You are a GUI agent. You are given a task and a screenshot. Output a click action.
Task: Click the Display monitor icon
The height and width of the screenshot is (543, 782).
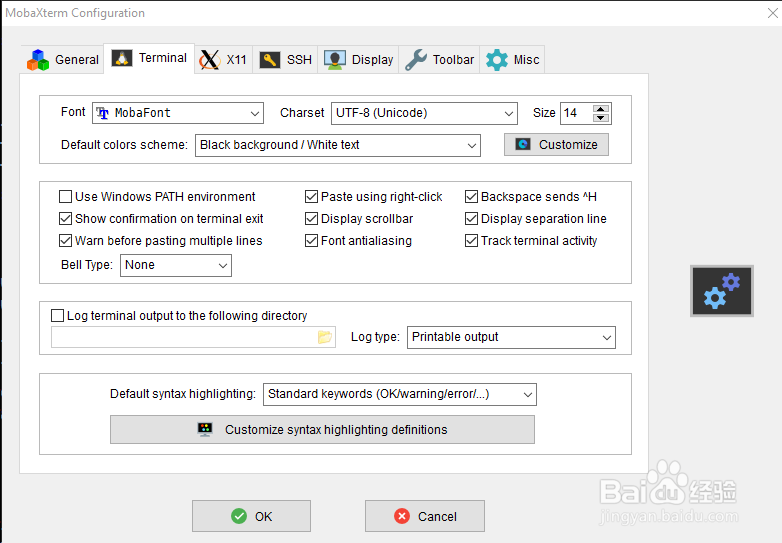[x=335, y=60]
